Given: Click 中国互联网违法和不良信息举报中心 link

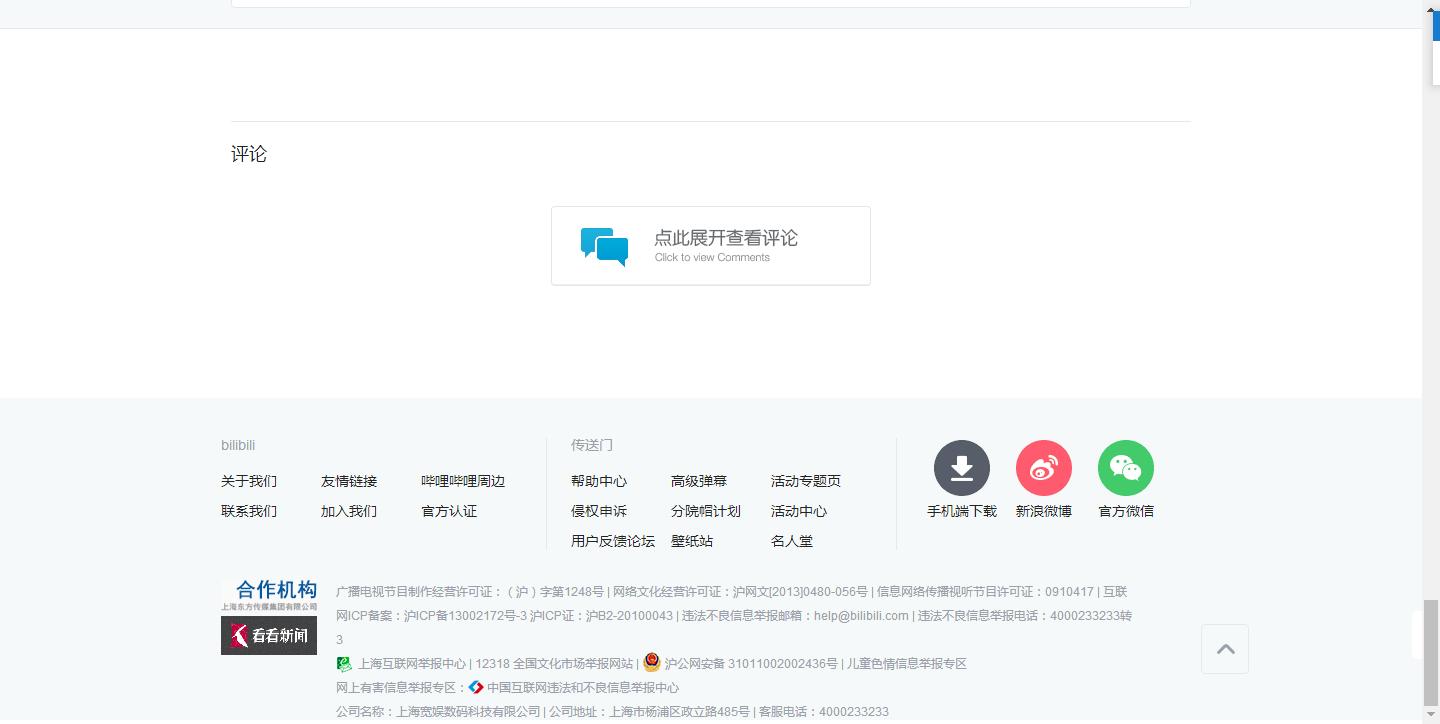Looking at the screenshot, I should 582,688.
